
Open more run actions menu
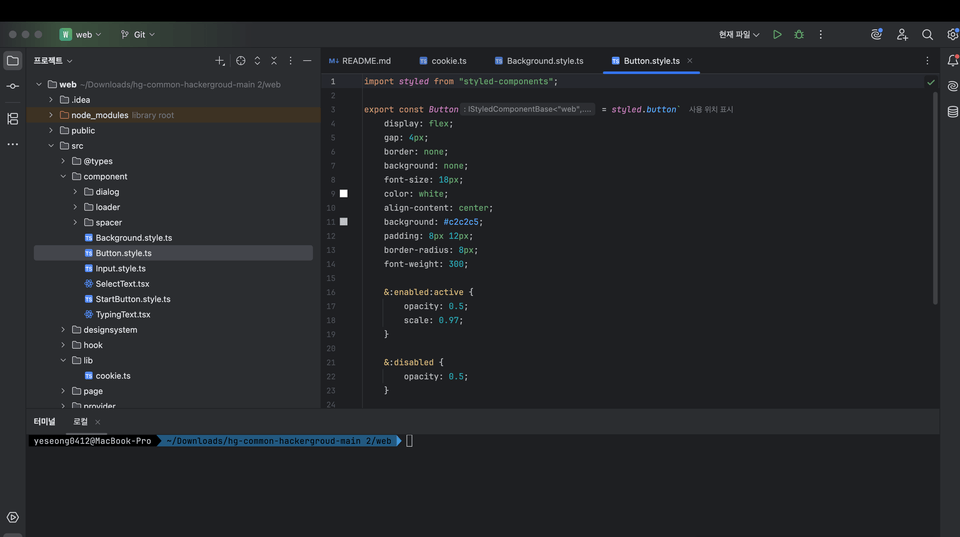(x=820, y=35)
